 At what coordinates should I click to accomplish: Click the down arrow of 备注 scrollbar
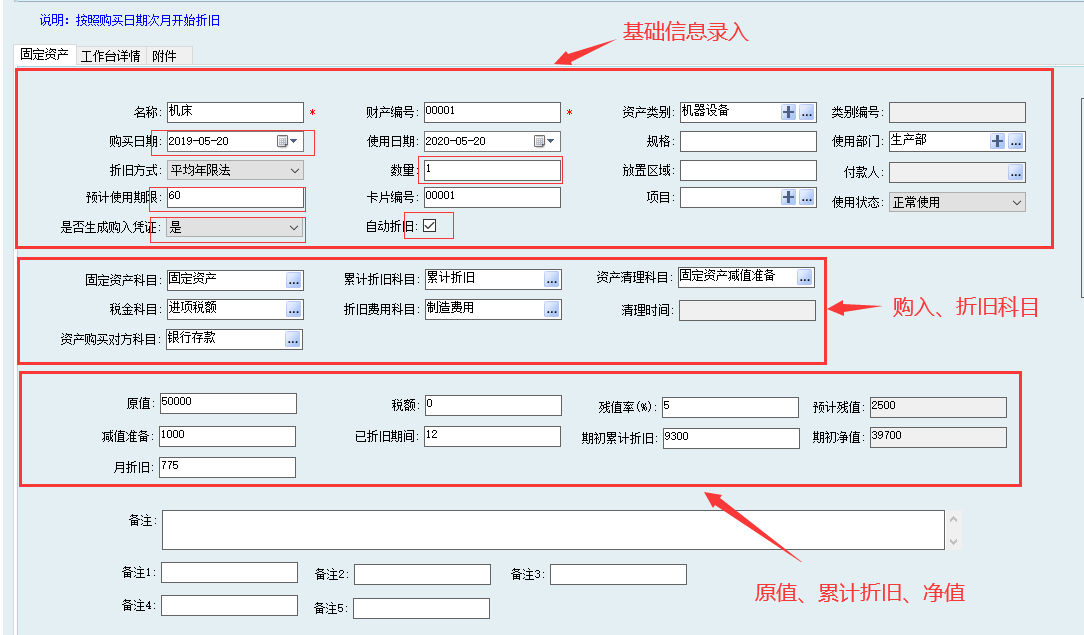(953, 541)
